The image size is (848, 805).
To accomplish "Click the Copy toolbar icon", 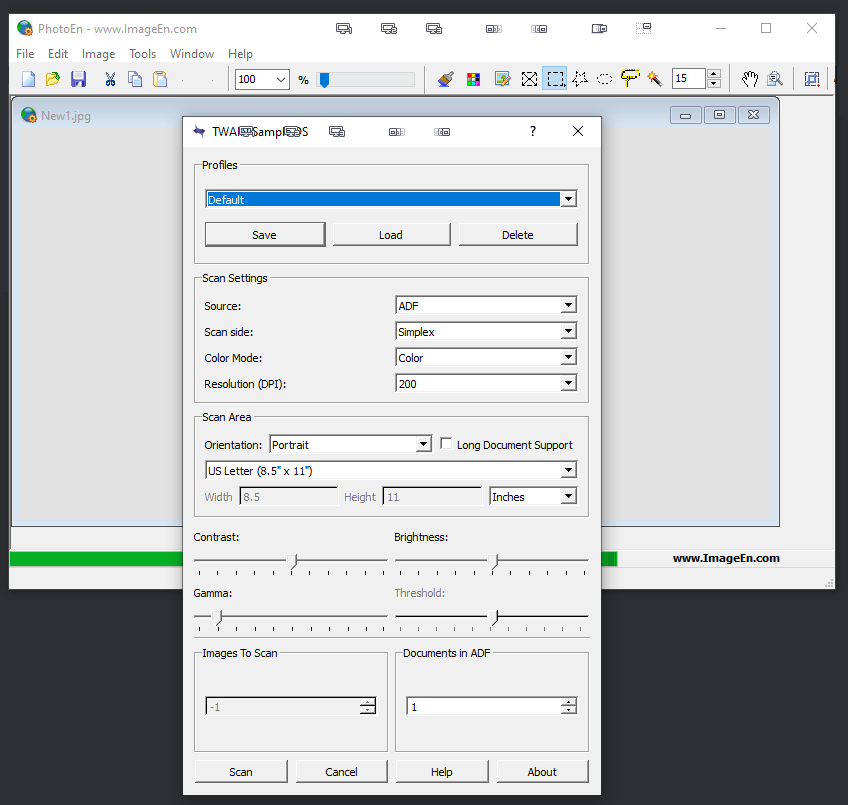I will [x=135, y=79].
